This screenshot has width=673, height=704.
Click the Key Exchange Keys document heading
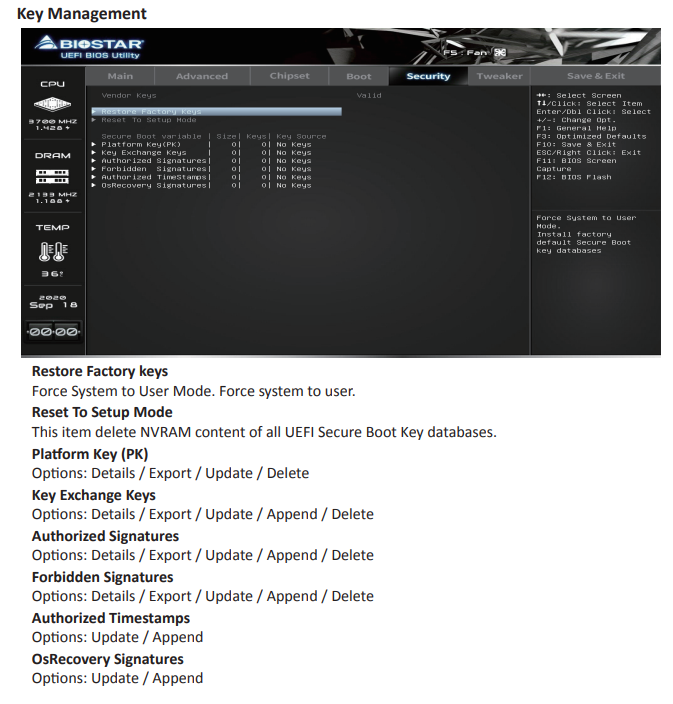point(93,495)
